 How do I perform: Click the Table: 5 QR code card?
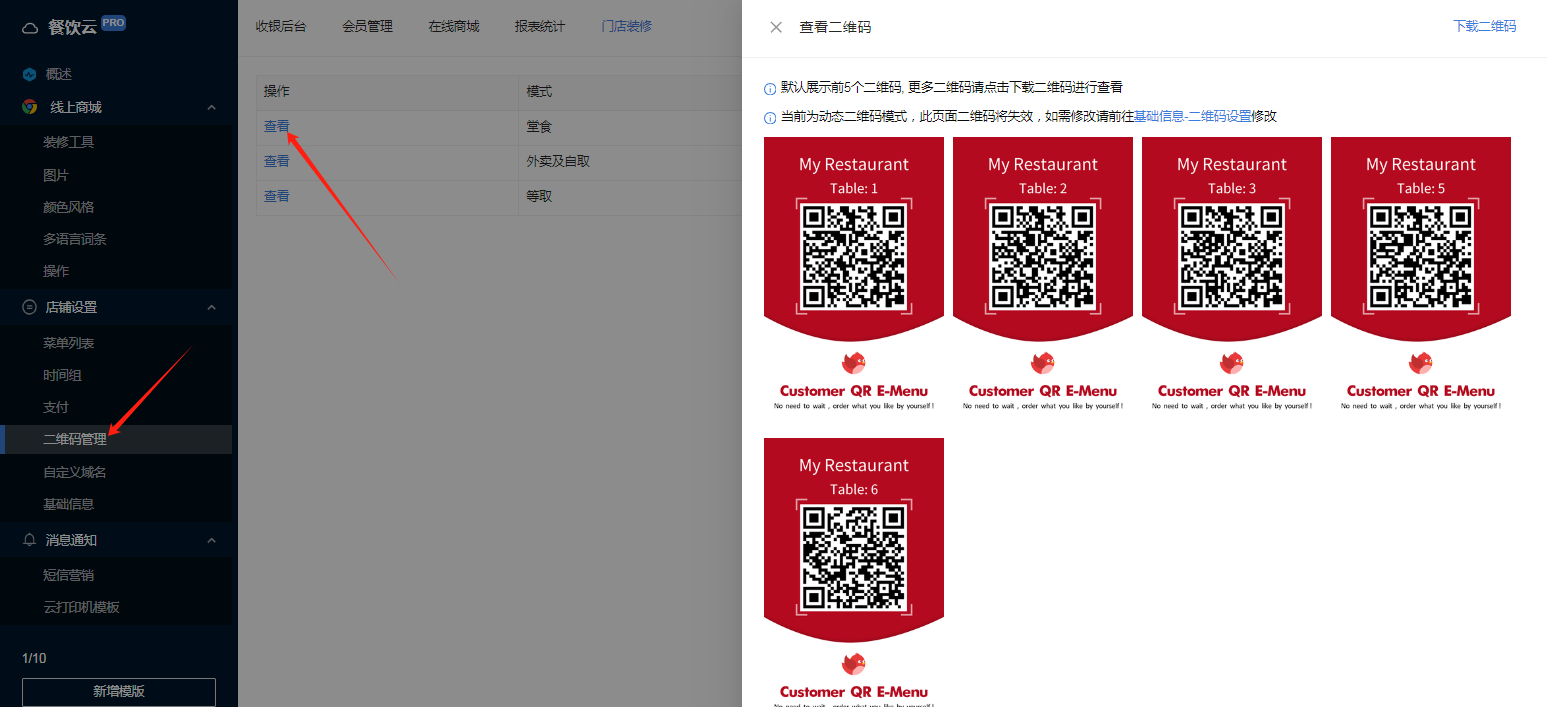tap(1421, 275)
